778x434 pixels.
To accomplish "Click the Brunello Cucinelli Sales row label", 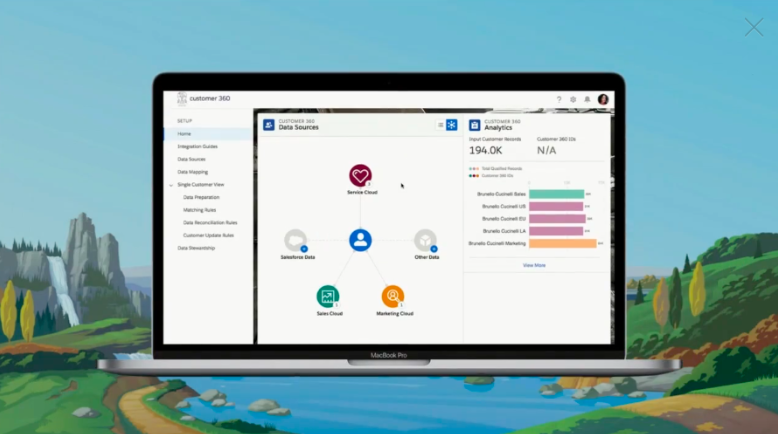I will (x=501, y=194).
